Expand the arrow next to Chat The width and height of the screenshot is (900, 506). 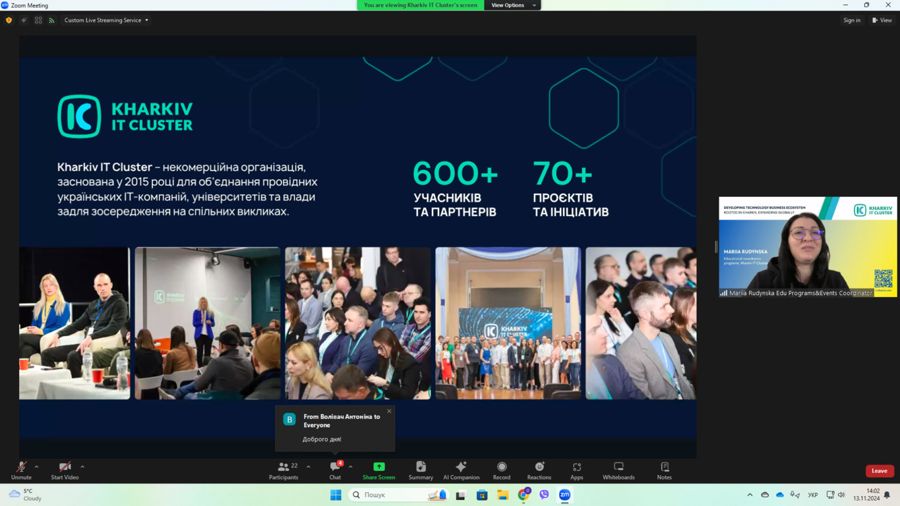350,466
